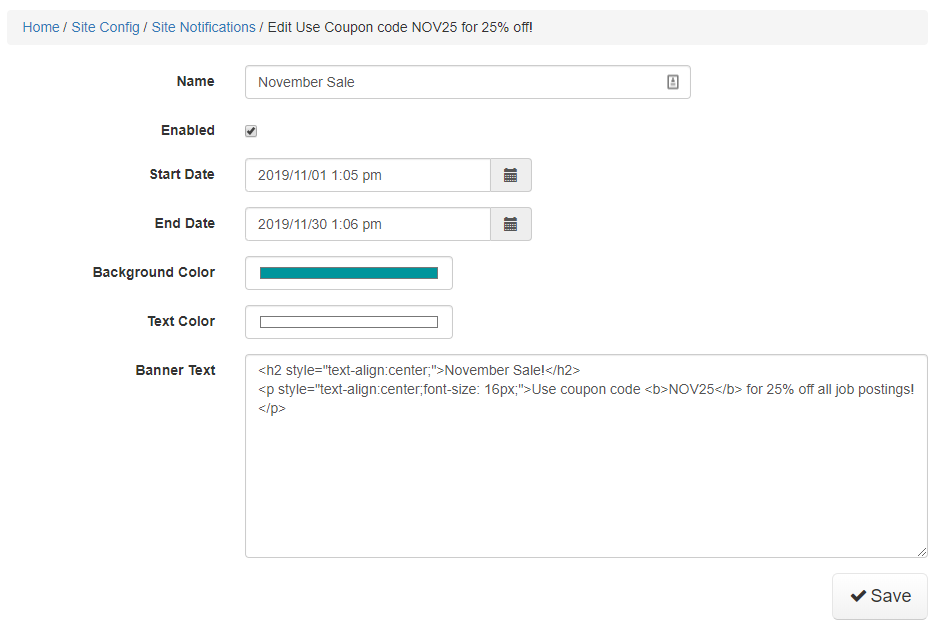Focus the Name field with November Sale

(467, 82)
